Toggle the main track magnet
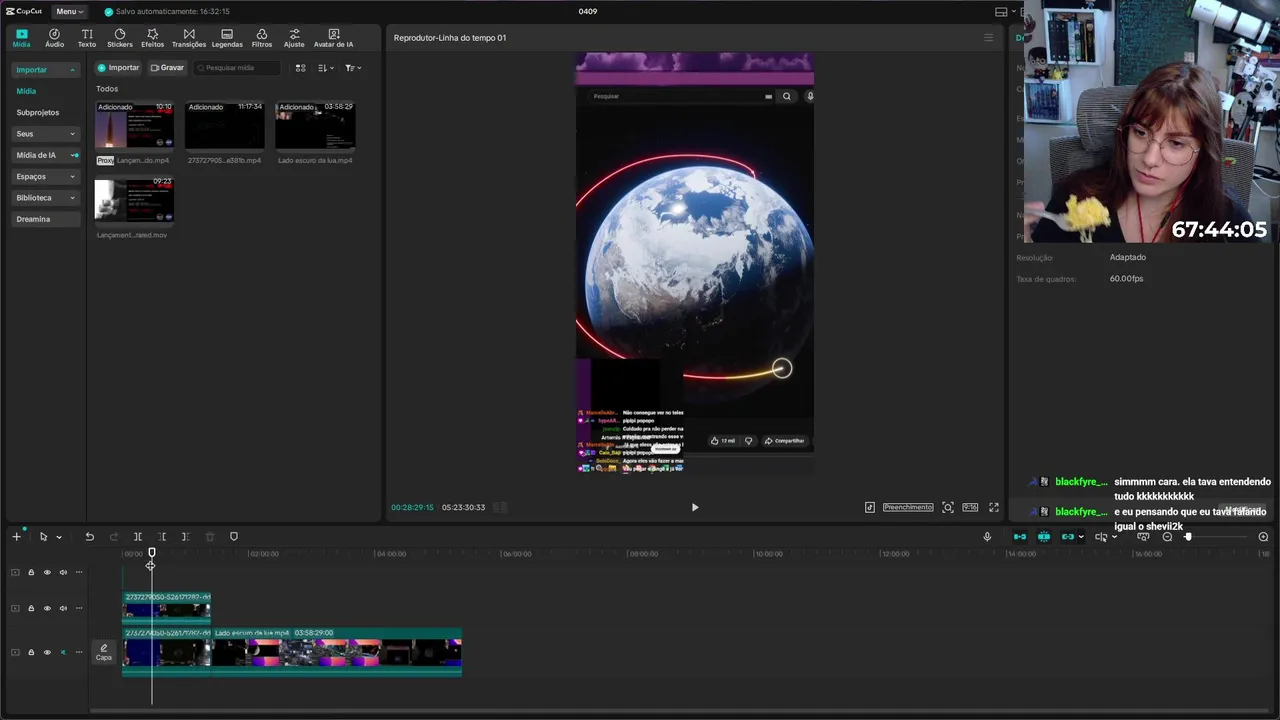Image resolution: width=1280 pixels, height=720 pixels. pyautogui.click(x=1020, y=537)
